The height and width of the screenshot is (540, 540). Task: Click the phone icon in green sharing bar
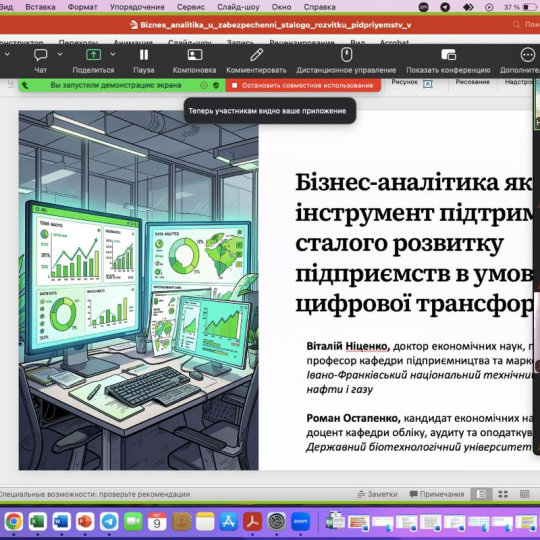pos(25,85)
